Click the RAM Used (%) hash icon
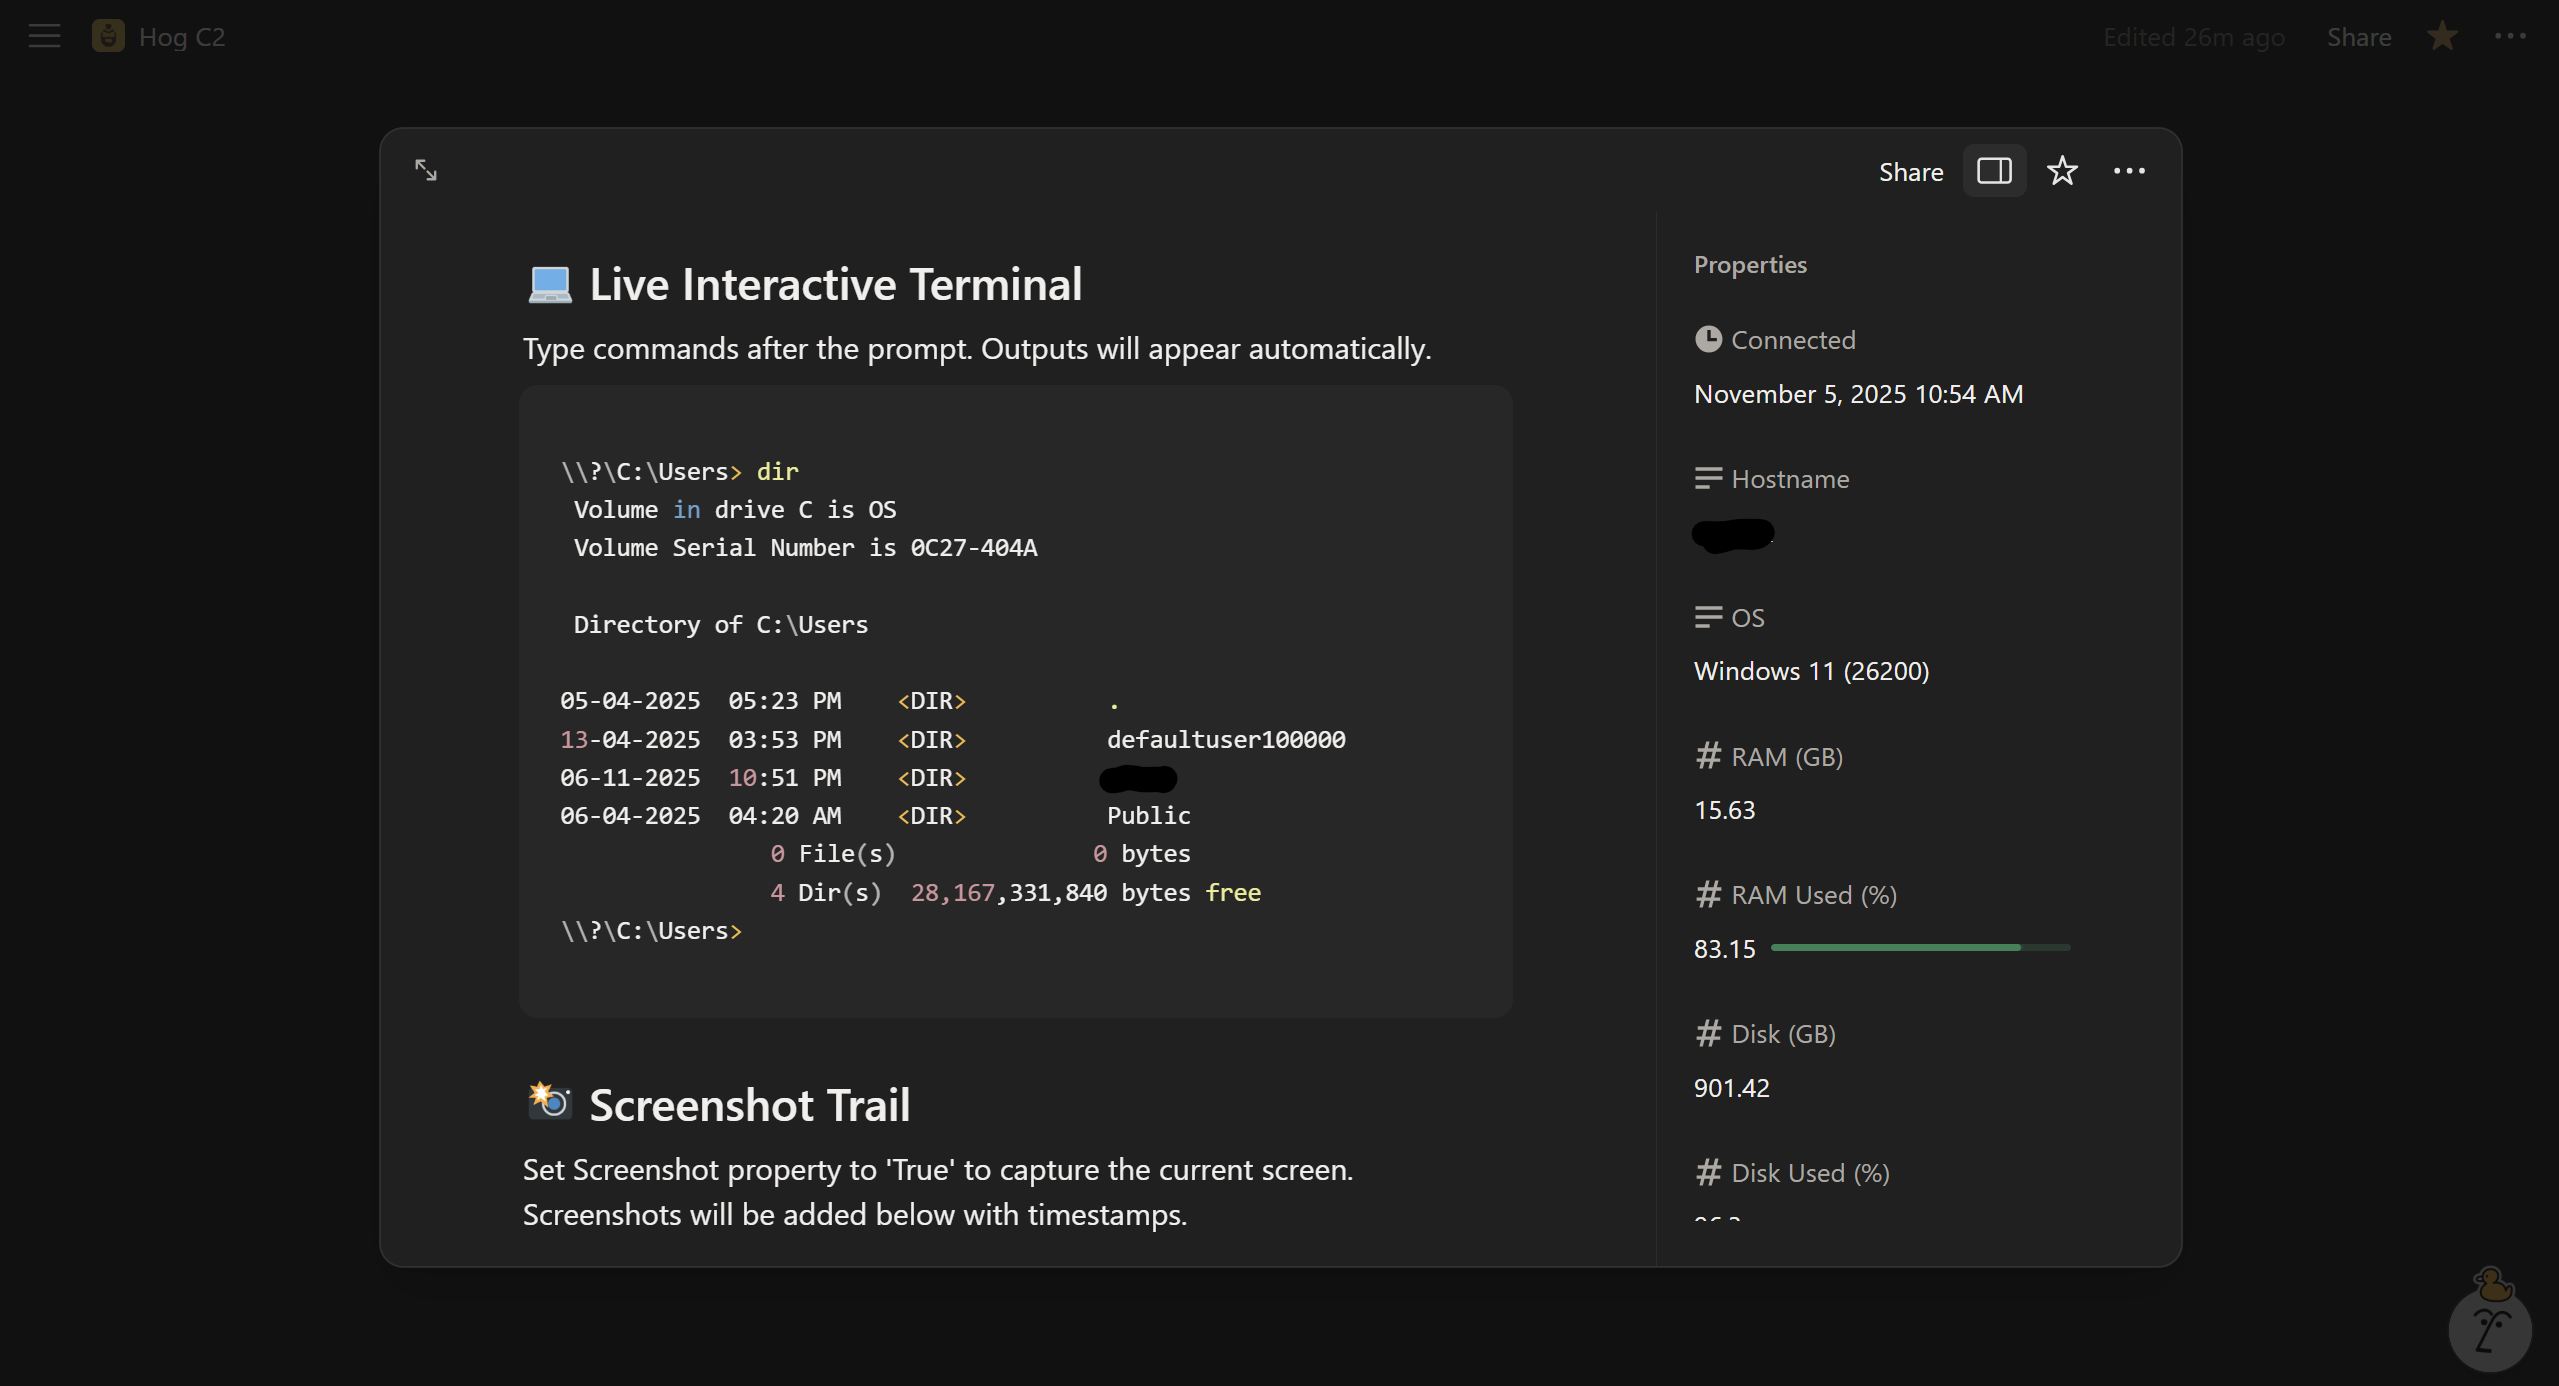2559x1386 pixels. 1708,894
